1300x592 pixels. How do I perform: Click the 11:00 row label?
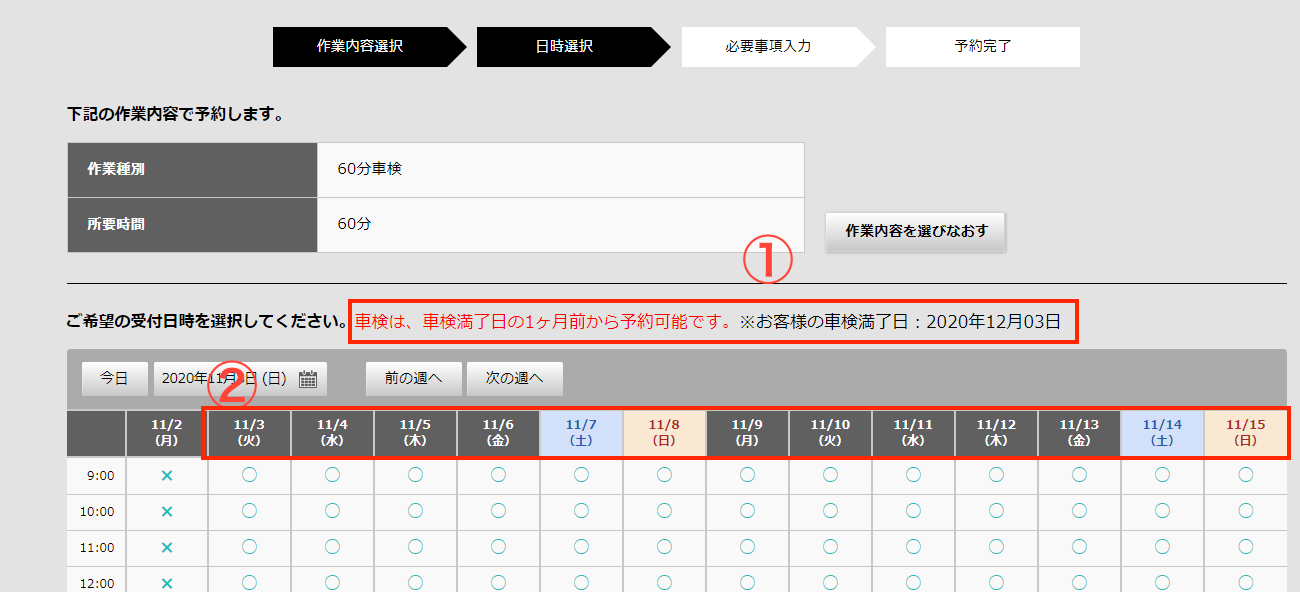pyautogui.click(x=96, y=547)
